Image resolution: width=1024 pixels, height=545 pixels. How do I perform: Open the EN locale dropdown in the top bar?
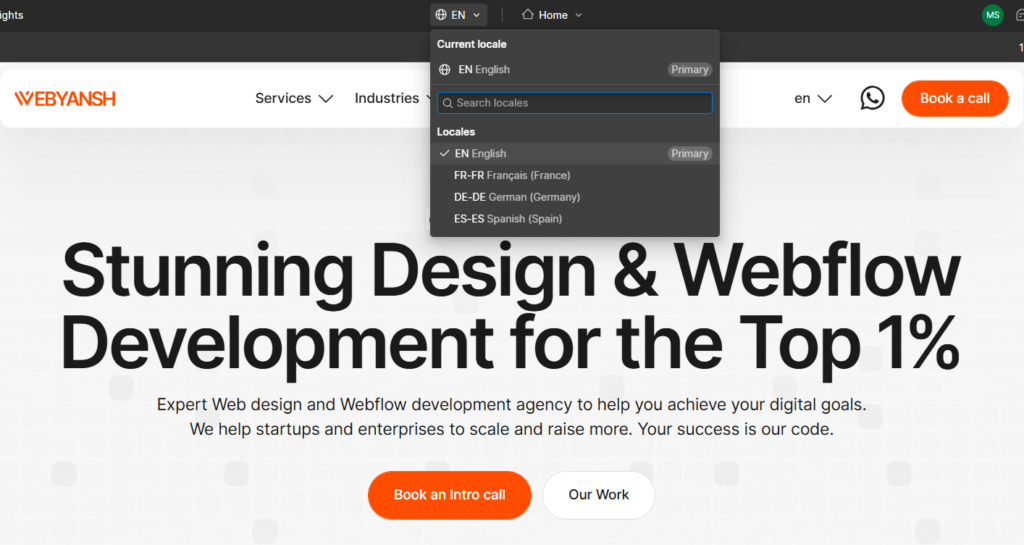coord(458,14)
